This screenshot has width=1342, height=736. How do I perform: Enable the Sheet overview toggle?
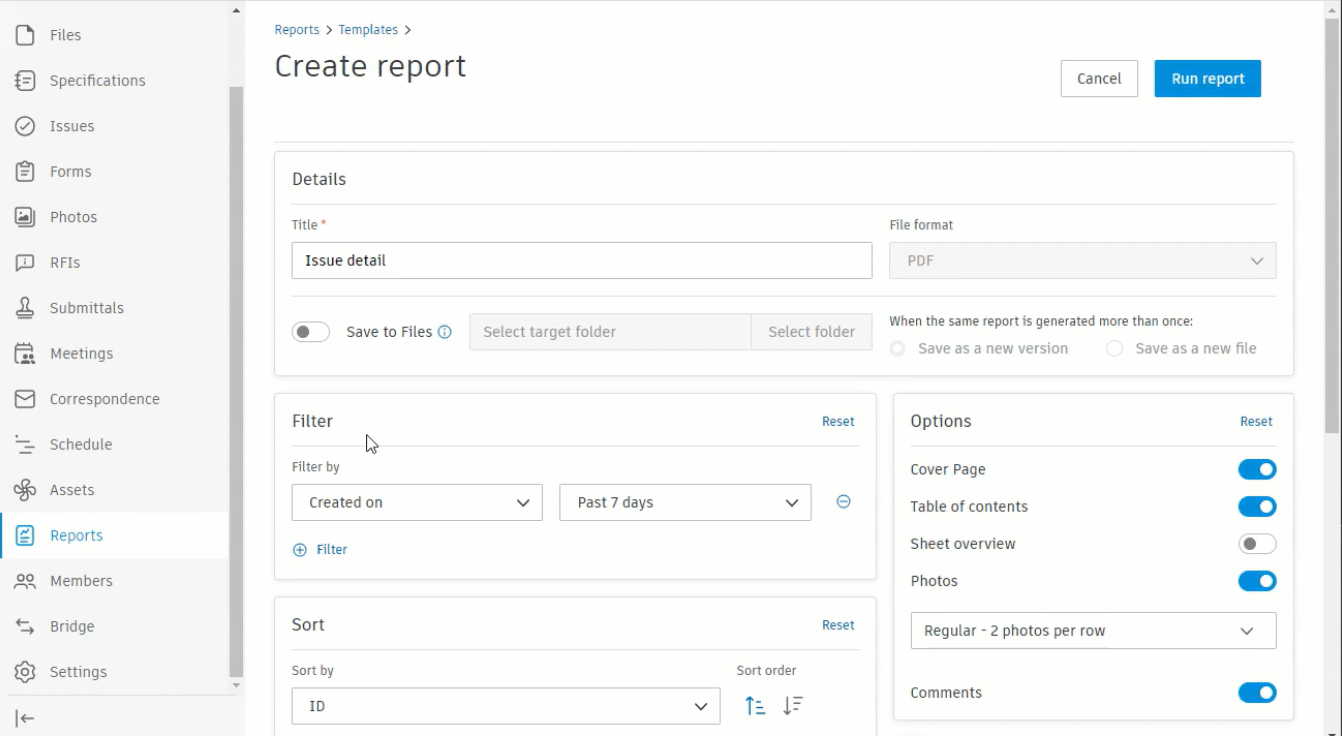1257,544
